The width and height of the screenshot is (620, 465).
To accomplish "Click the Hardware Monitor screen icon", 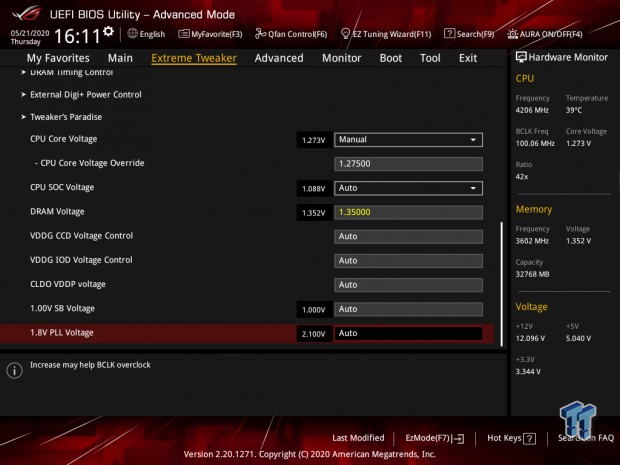I will (521, 57).
